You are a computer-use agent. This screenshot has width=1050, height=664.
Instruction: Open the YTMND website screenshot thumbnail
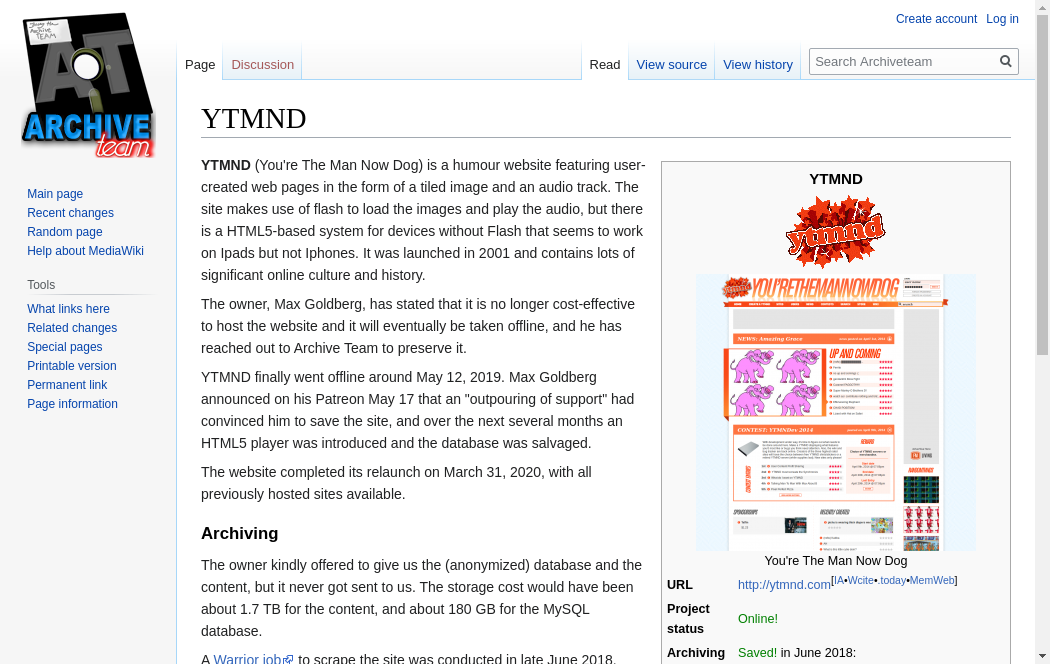point(835,412)
